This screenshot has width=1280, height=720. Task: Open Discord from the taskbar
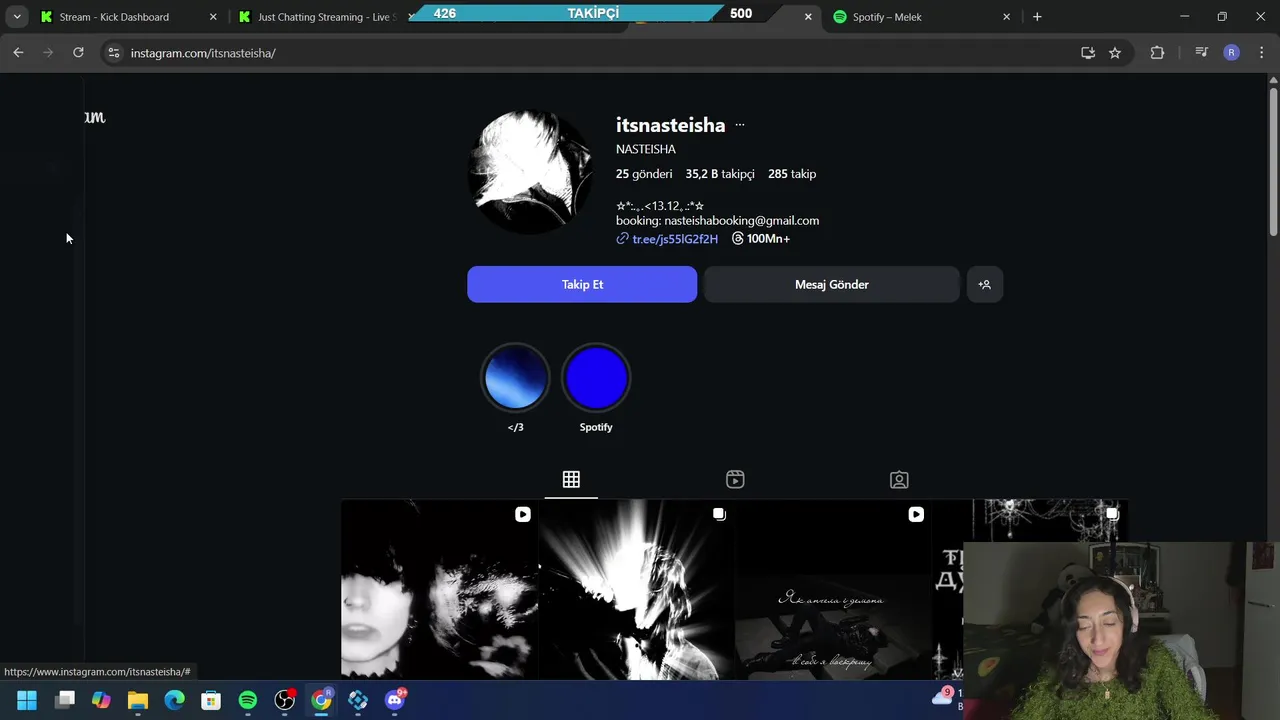click(x=395, y=700)
